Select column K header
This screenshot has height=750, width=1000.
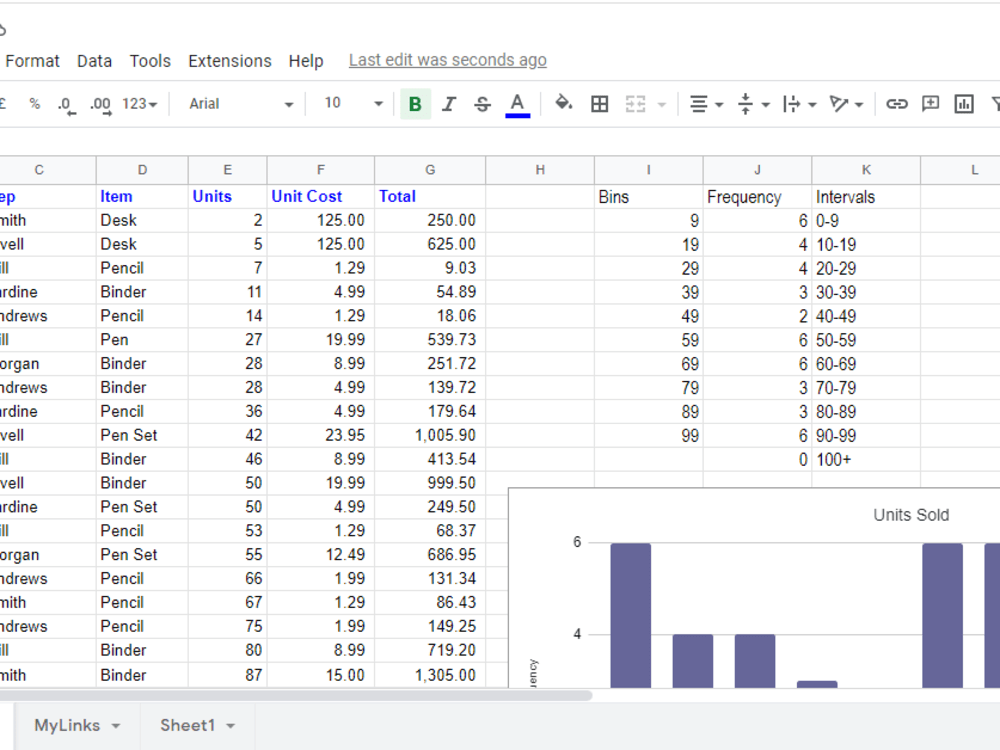(x=866, y=170)
